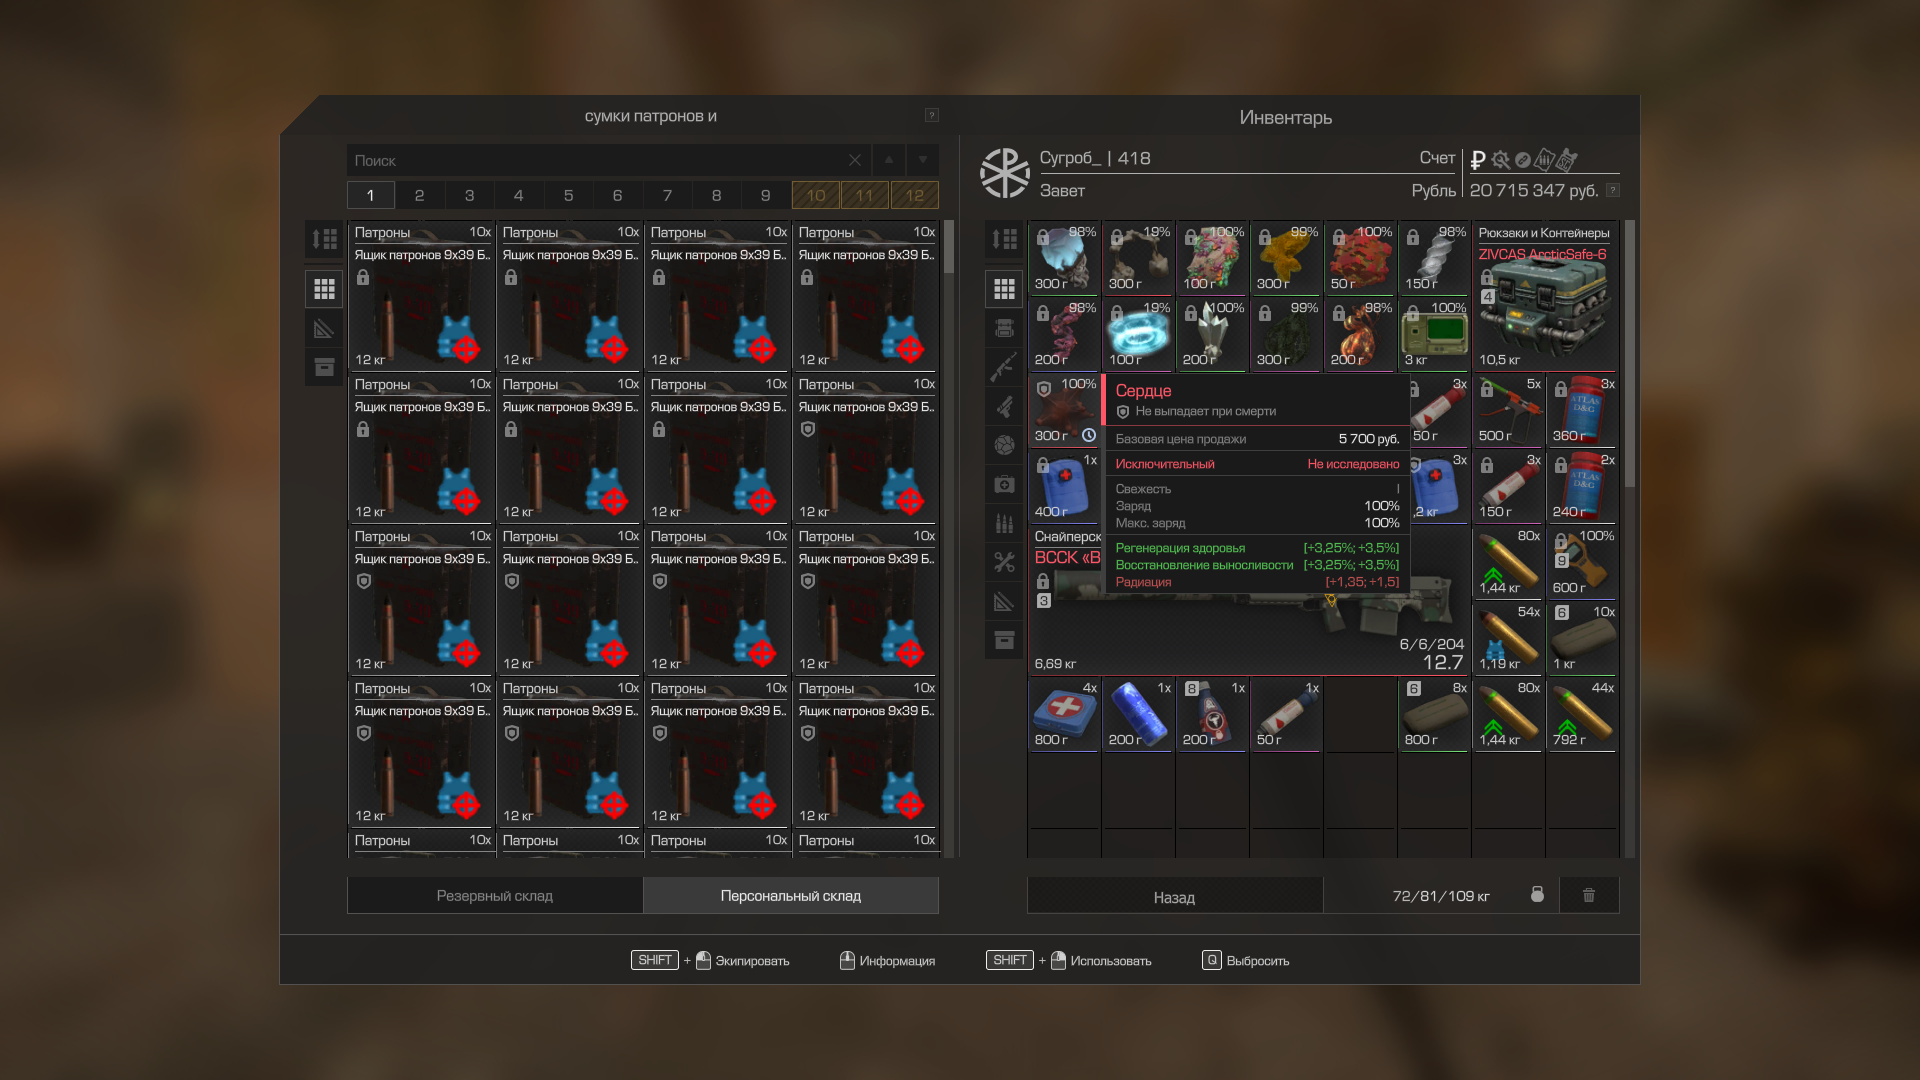Click the sort icon in the storage panel sidebar
The height and width of the screenshot is (1080, 1920).
pos(324,239)
